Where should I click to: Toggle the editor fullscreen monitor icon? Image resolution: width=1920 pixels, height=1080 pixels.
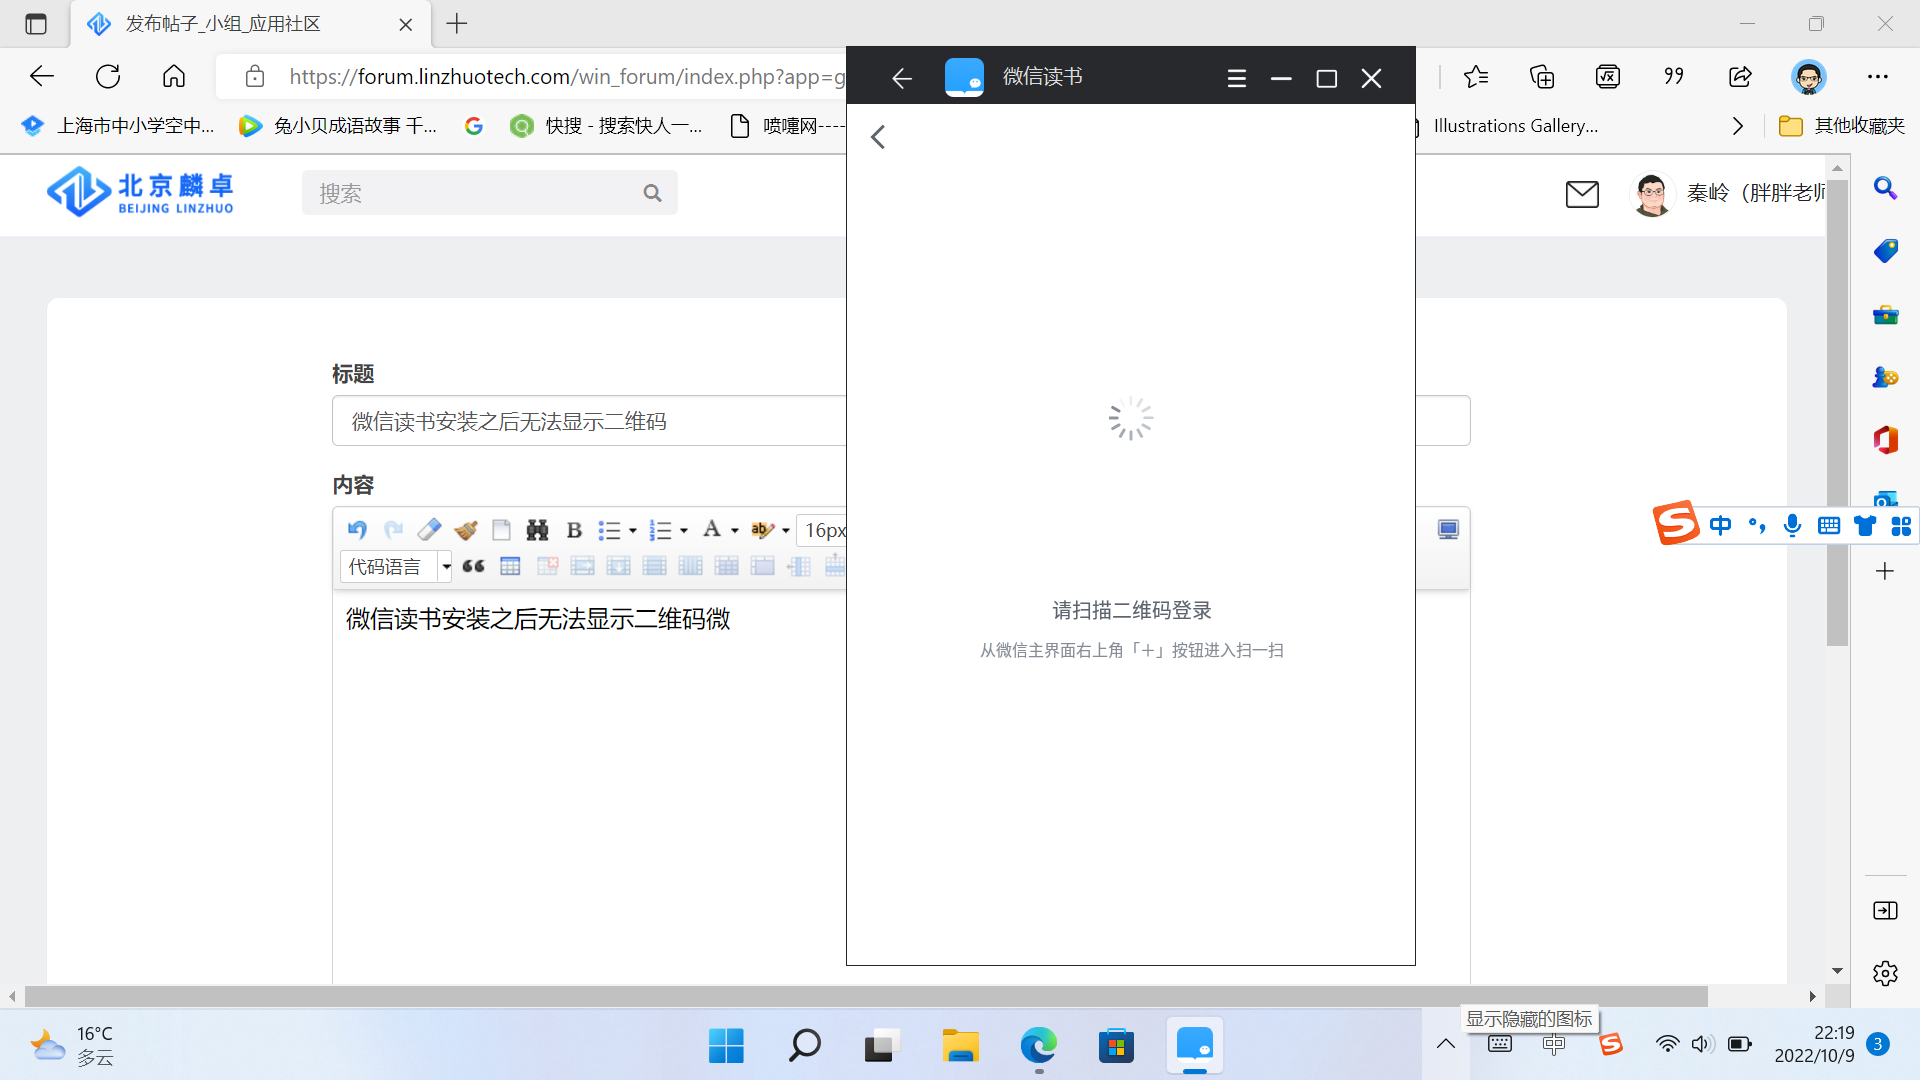coord(1448,530)
